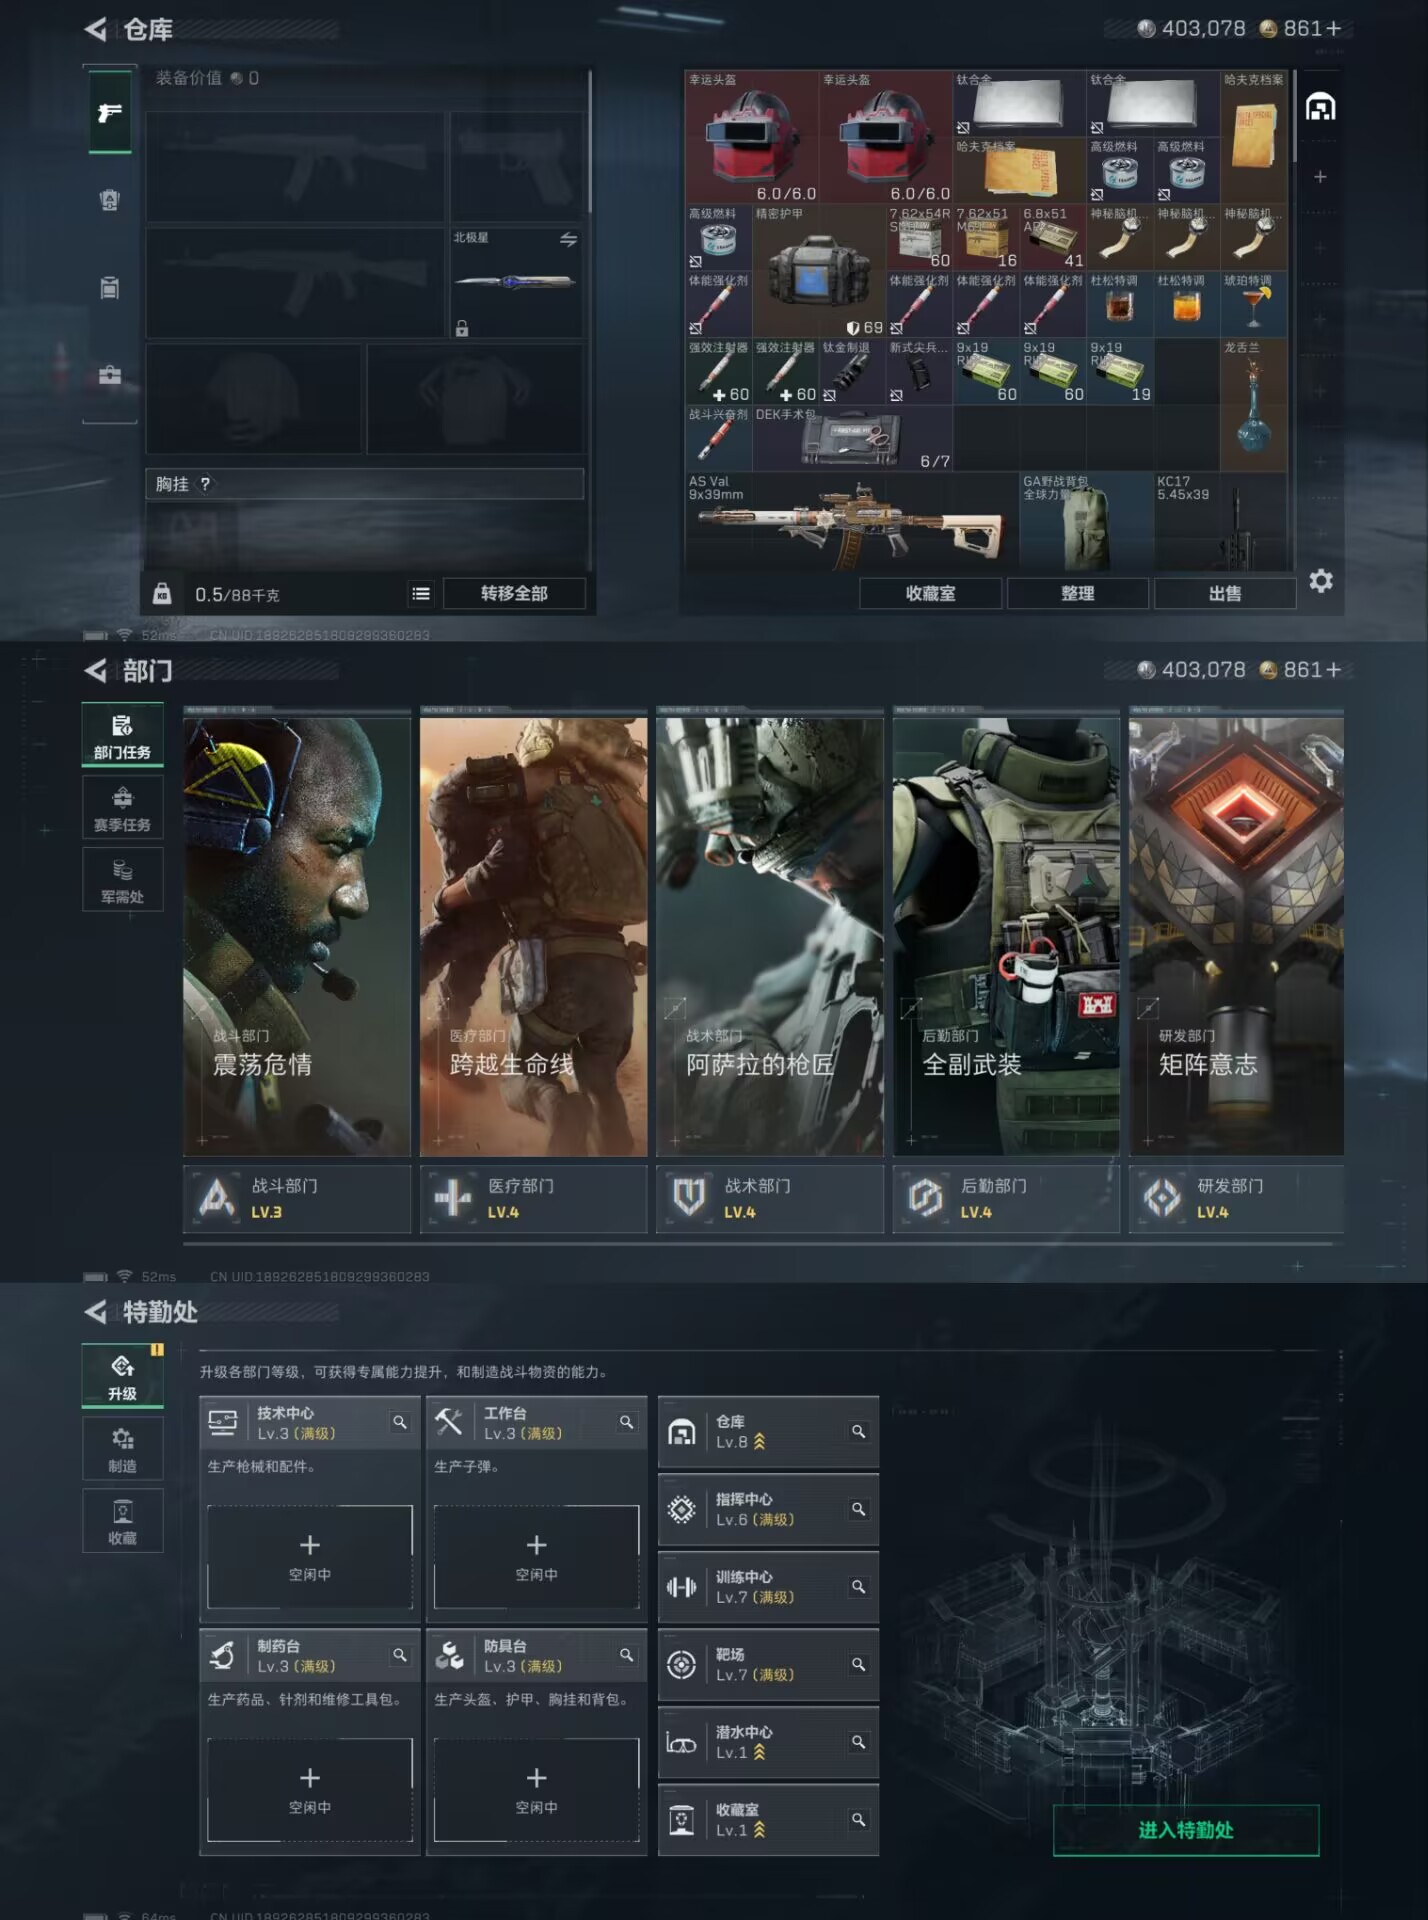1428x1920 pixels.
Task: Click the plus icon beside 861 currency
Action: coord(1333,29)
